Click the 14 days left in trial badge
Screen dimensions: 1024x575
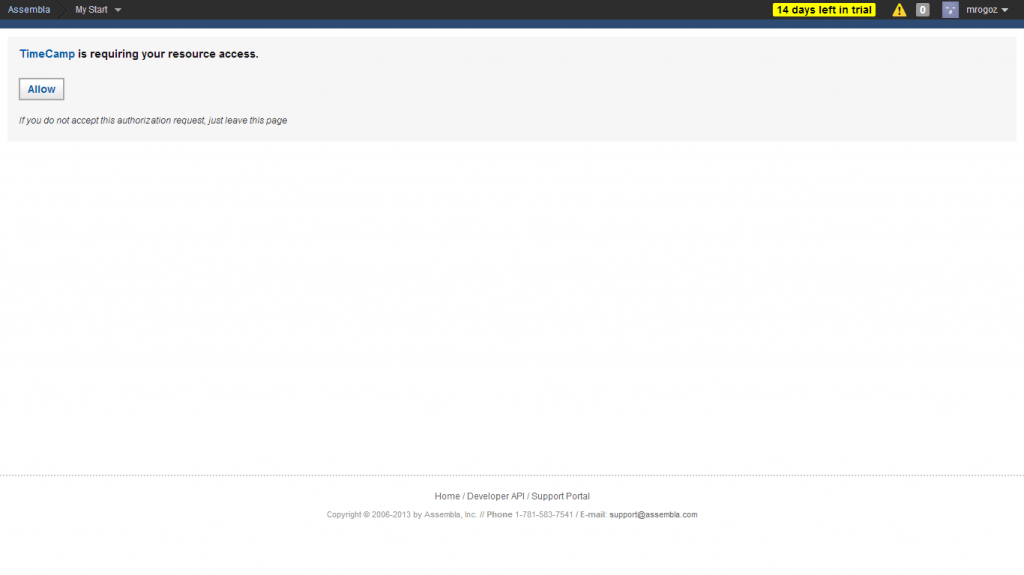click(824, 10)
